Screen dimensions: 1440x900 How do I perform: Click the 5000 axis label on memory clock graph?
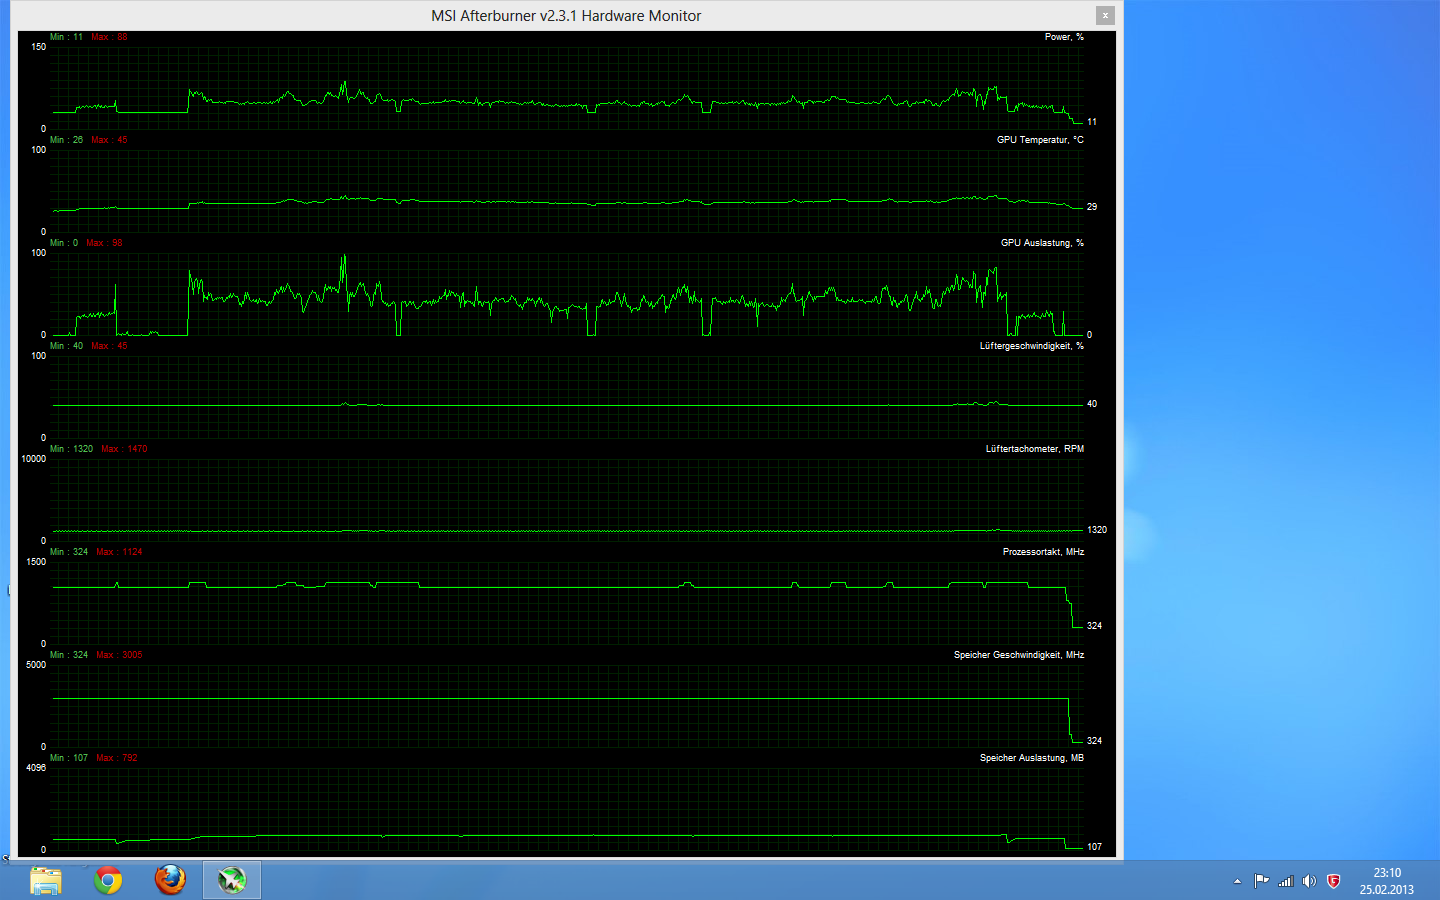(36, 665)
